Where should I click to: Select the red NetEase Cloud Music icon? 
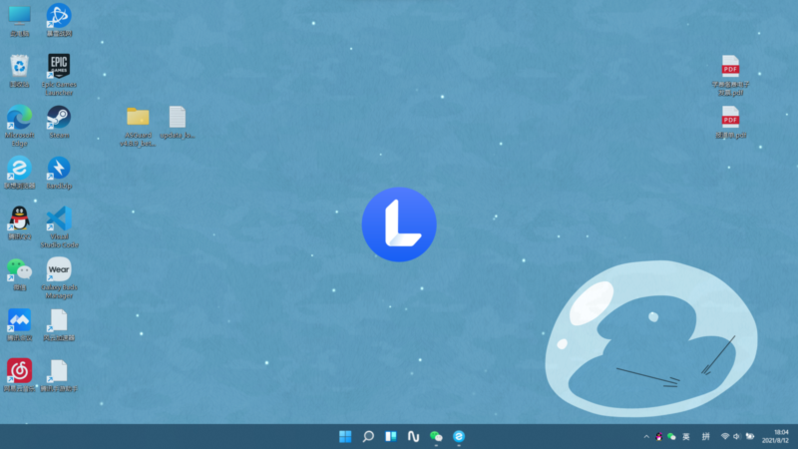coord(19,370)
